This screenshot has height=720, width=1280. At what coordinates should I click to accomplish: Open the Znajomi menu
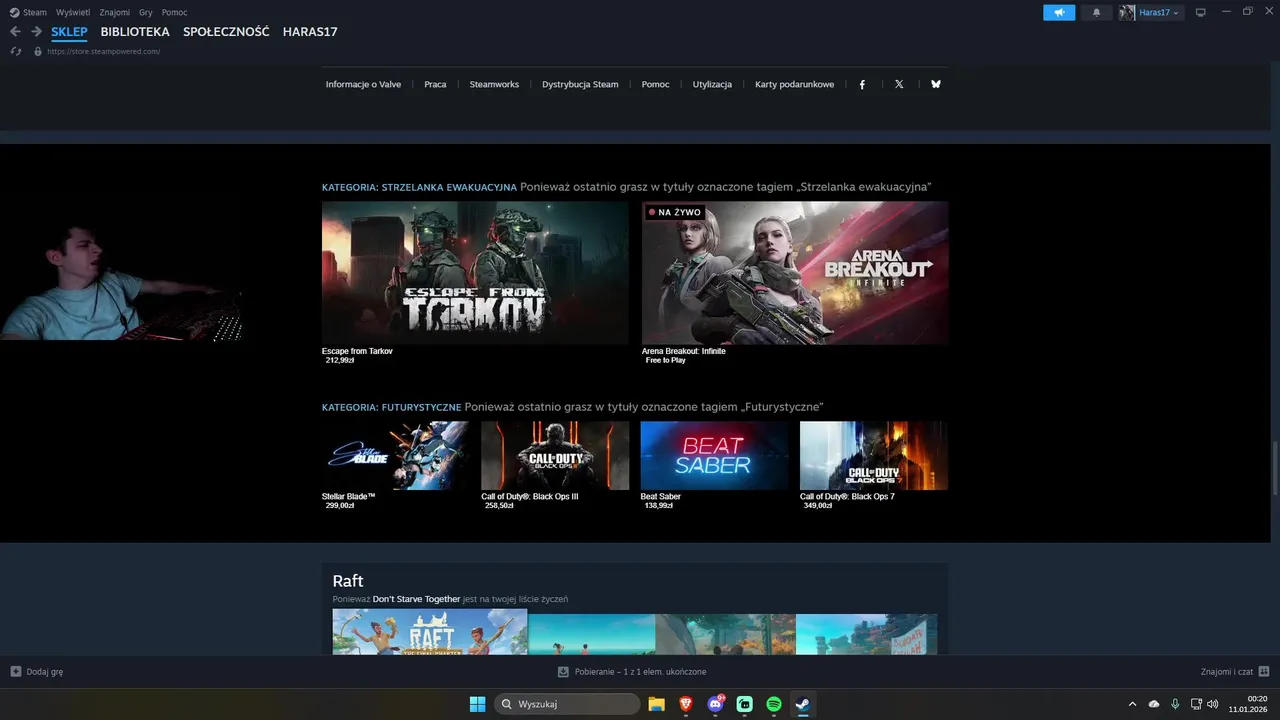tap(114, 12)
